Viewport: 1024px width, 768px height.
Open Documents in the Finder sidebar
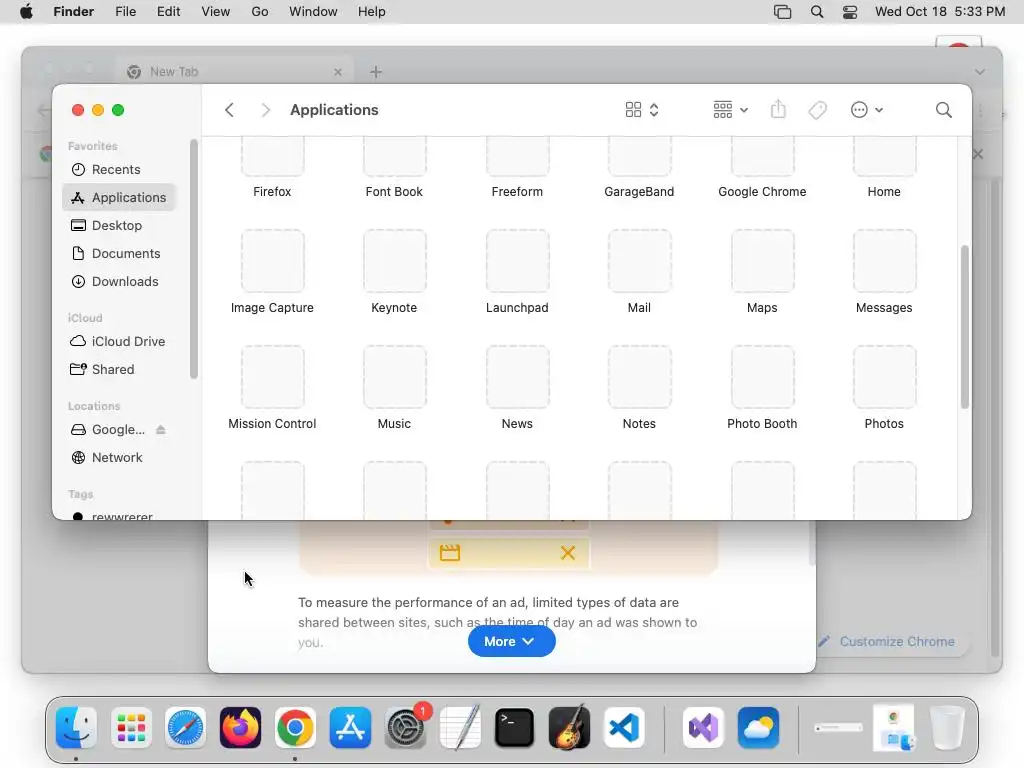tap(119, 253)
